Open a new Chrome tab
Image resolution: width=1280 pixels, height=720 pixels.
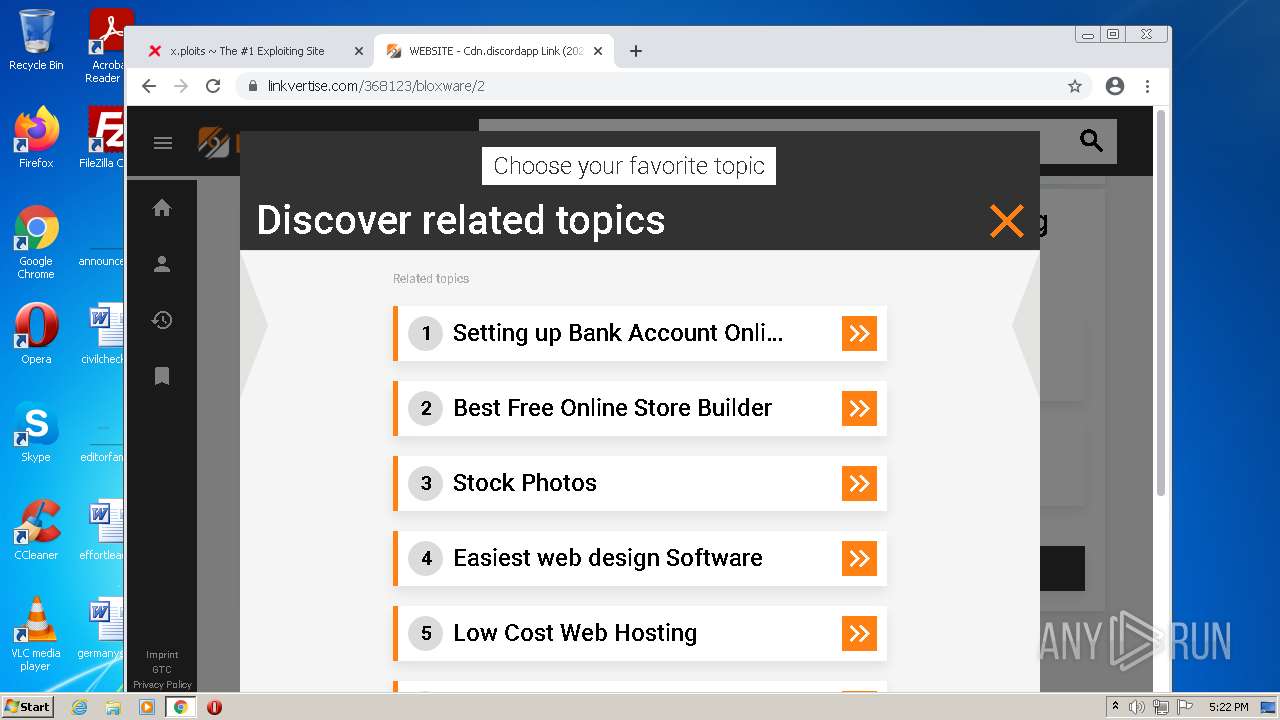(x=636, y=51)
